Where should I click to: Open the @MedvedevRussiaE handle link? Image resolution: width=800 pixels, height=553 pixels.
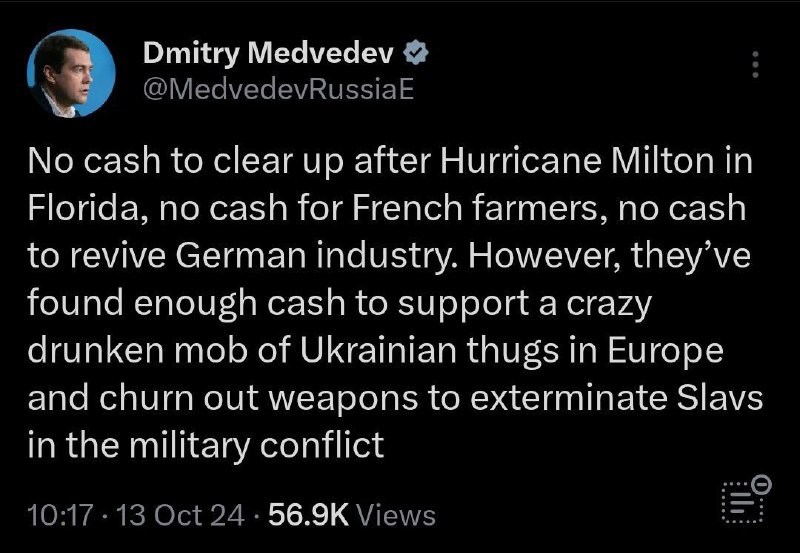coord(279,90)
